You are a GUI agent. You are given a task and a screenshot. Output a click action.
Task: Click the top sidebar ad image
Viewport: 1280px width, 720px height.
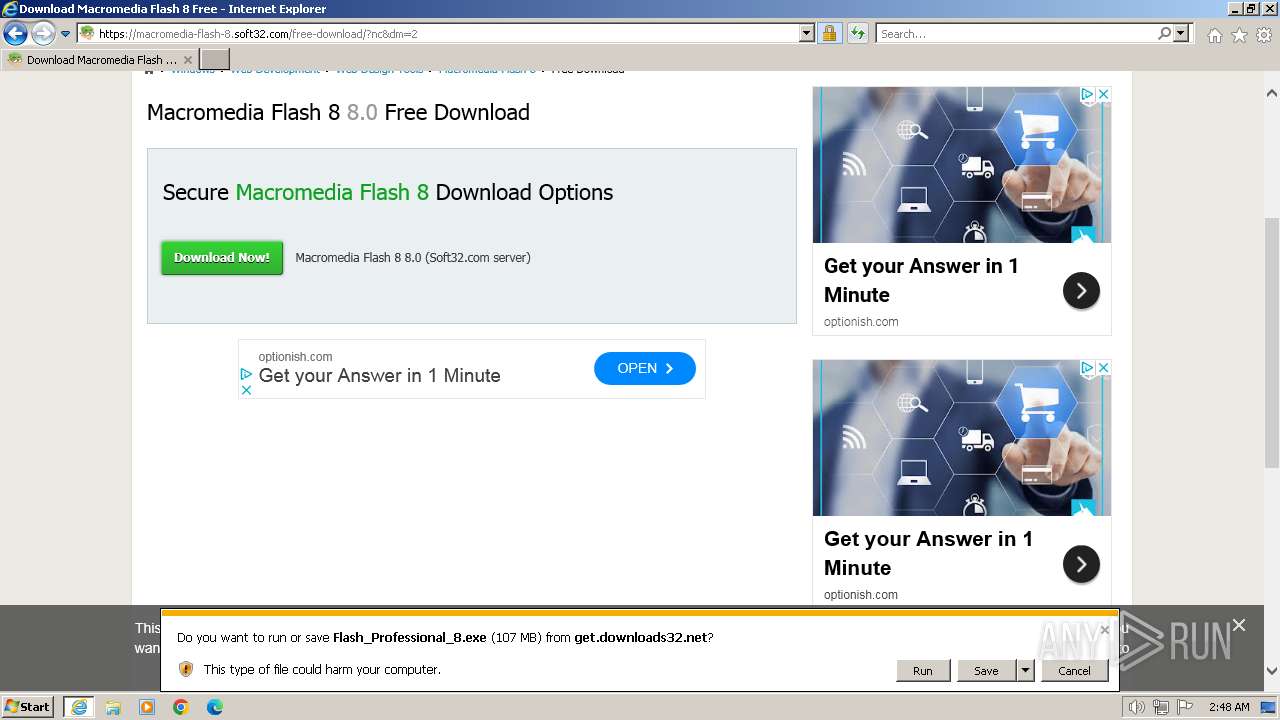pos(961,164)
